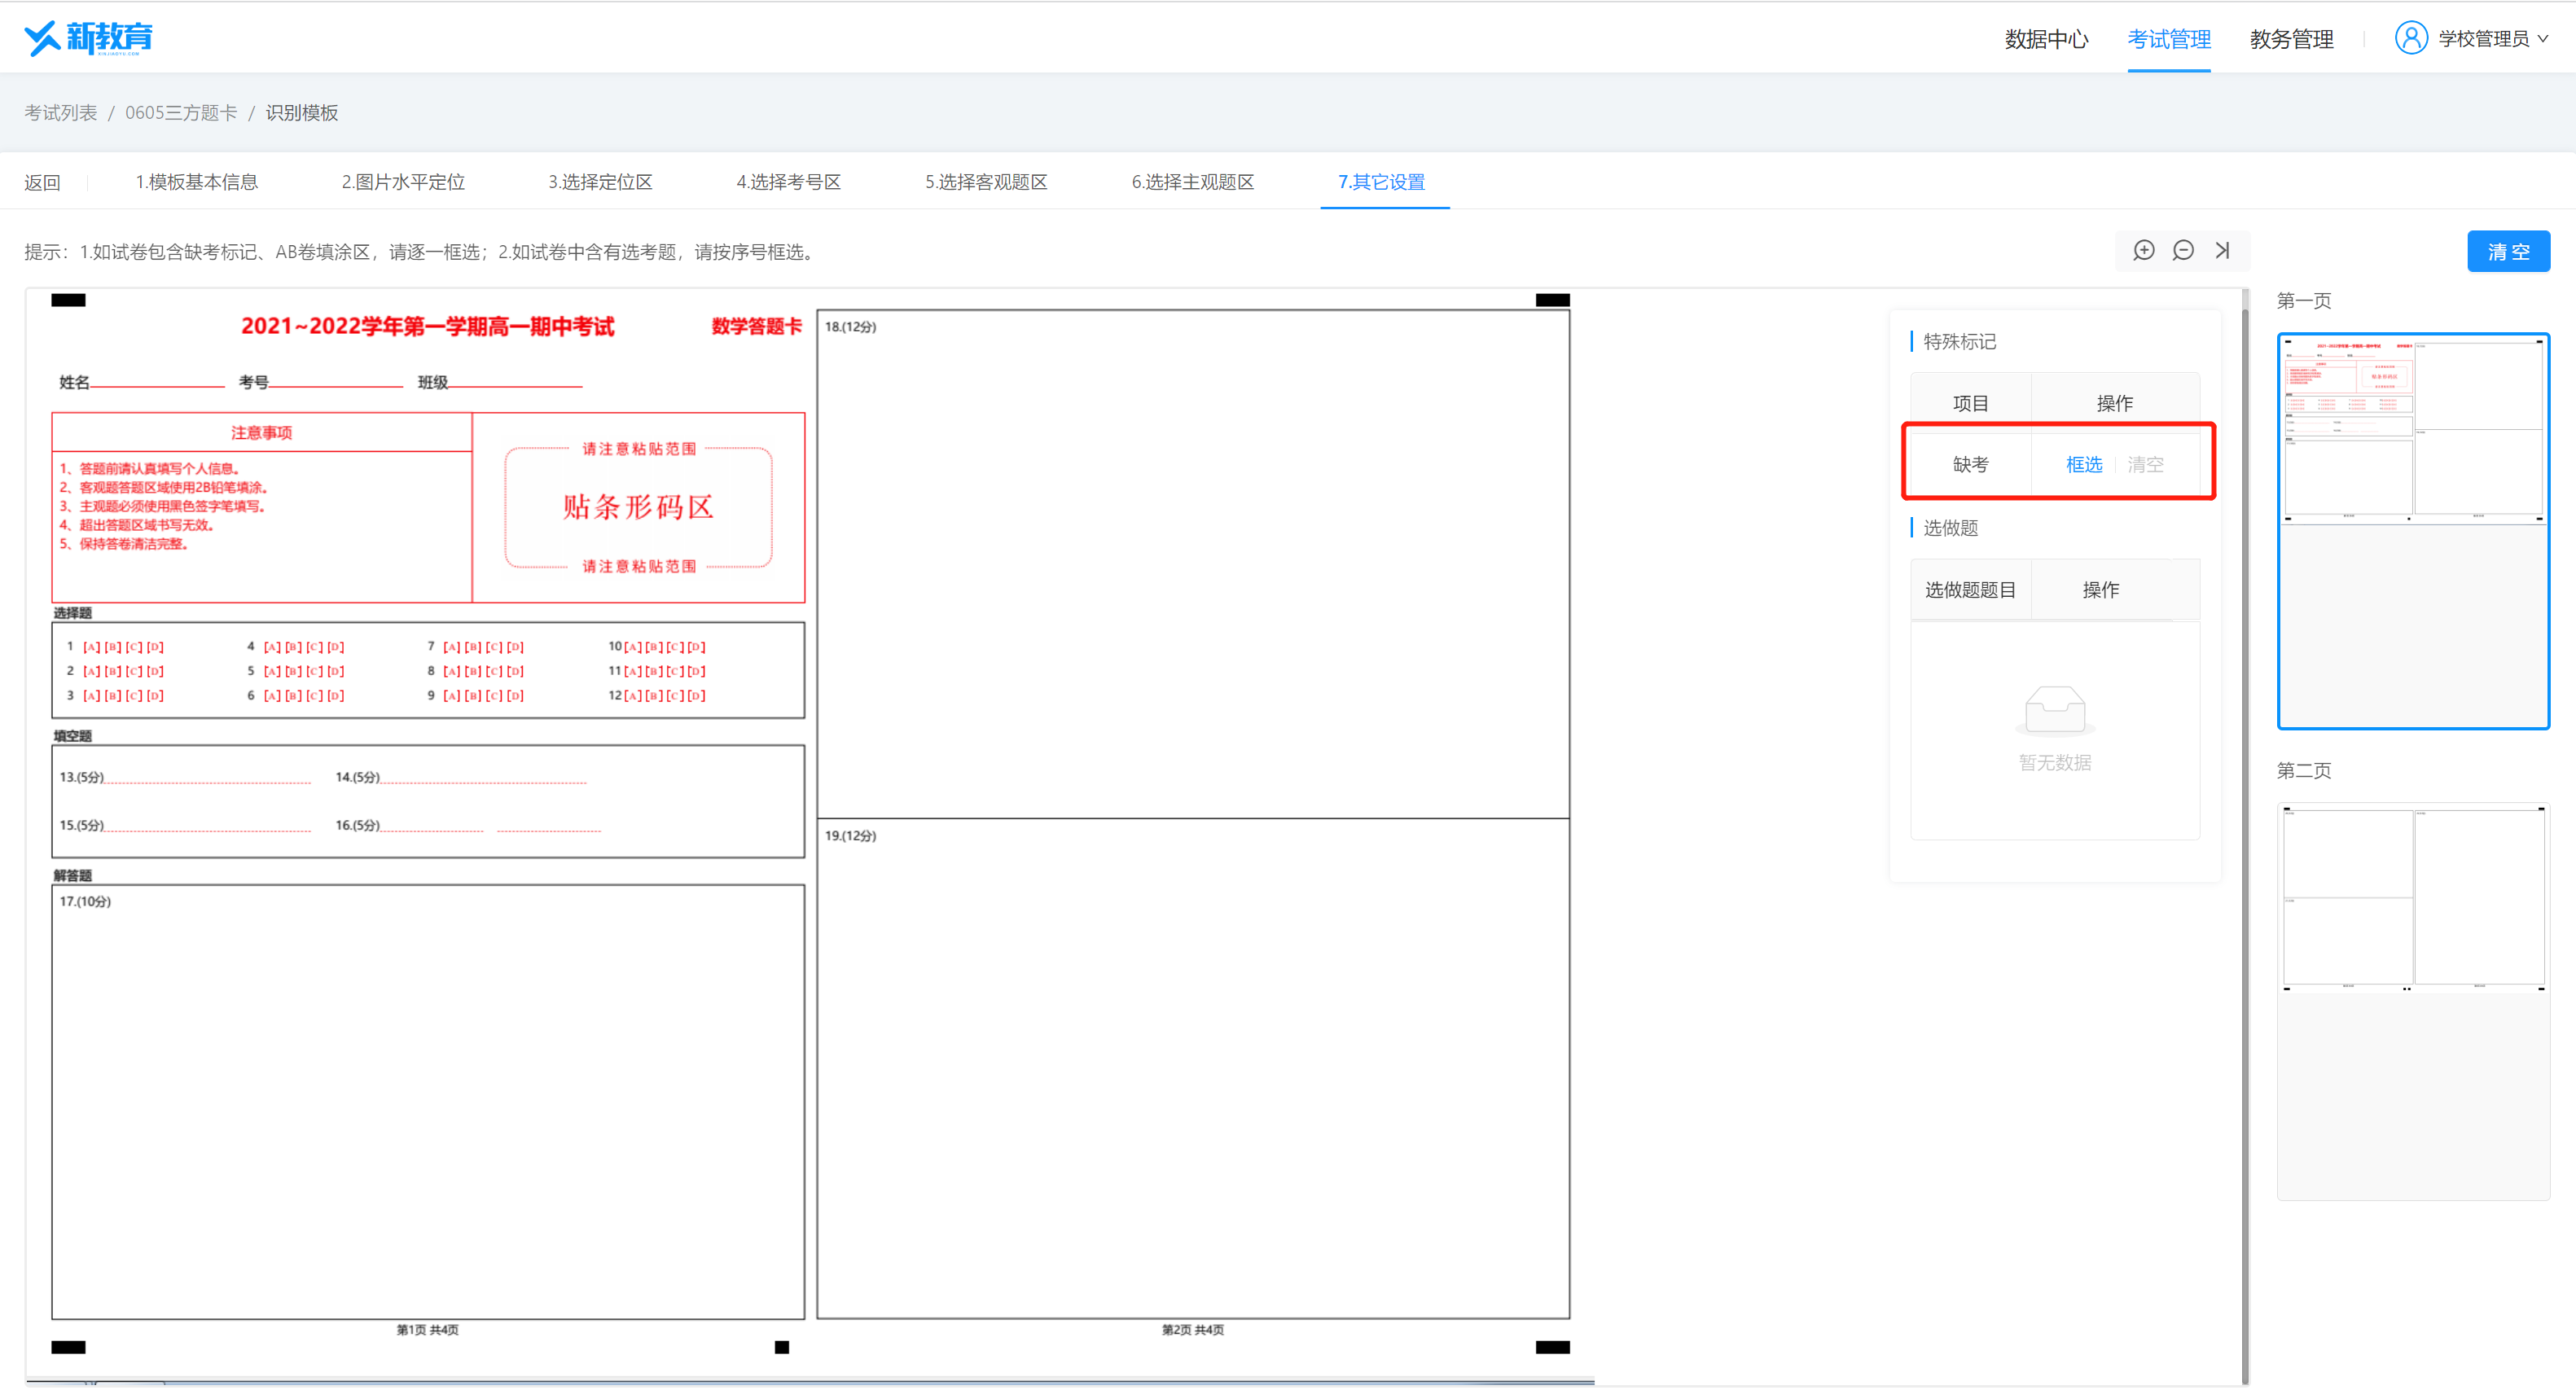Collapse the side panel with arrow-bar icon
The image size is (2576, 1390).
point(2222,250)
